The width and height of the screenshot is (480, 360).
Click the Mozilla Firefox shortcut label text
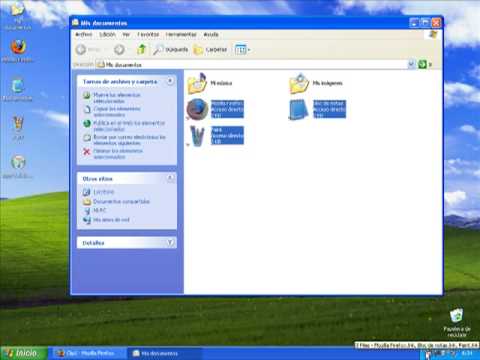(x=227, y=109)
